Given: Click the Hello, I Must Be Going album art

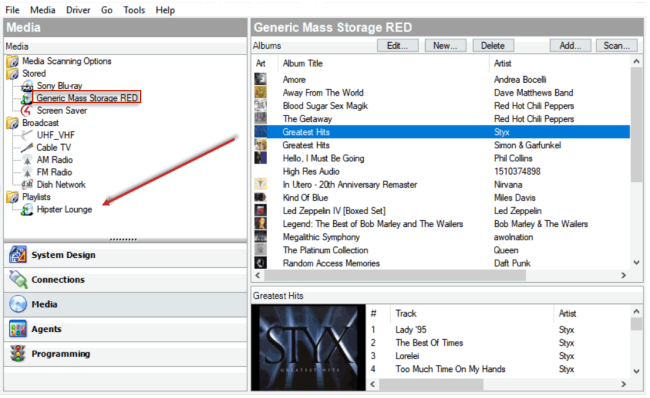Looking at the screenshot, I should (260, 158).
